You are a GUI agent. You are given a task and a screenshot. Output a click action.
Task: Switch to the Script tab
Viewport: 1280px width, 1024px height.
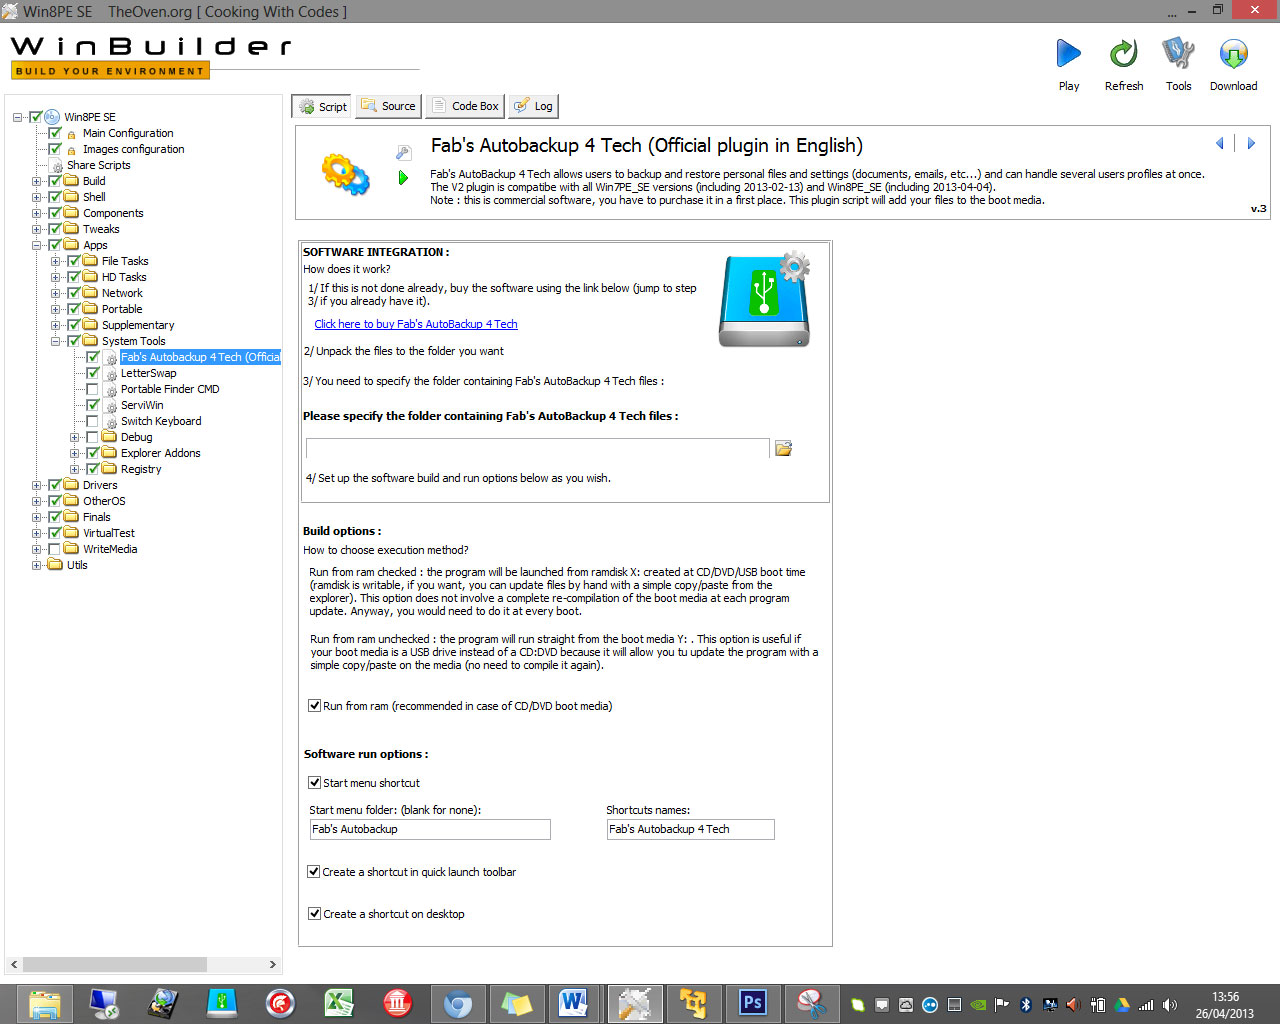click(322, 106)
